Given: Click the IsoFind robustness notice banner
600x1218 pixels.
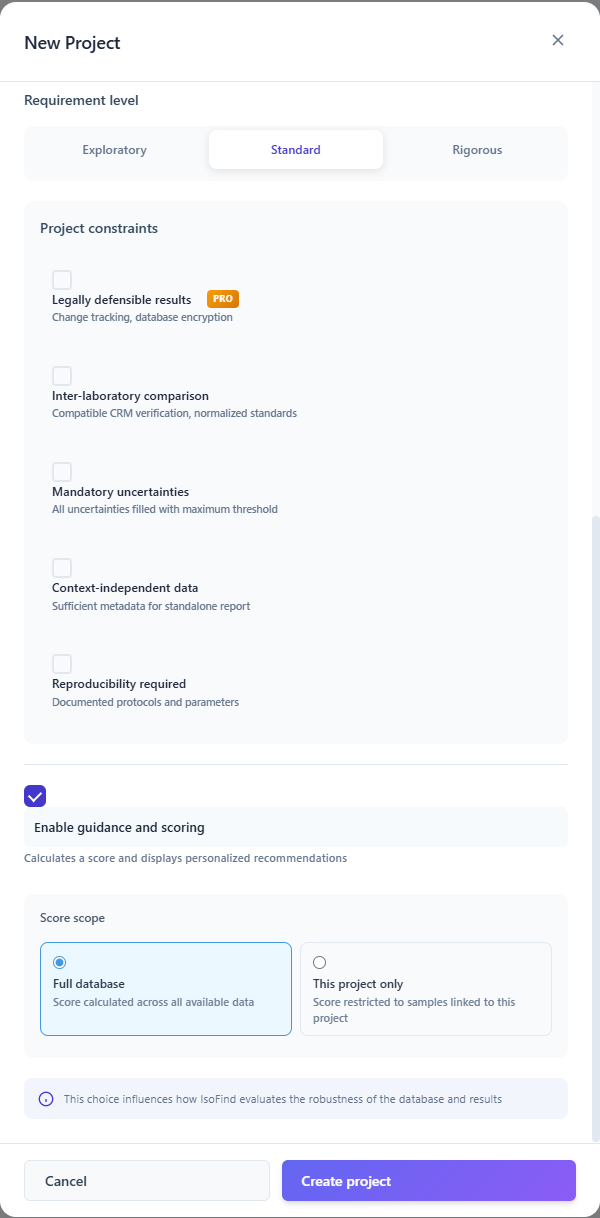Looking at the screenshot, I should pos(295,1098).
